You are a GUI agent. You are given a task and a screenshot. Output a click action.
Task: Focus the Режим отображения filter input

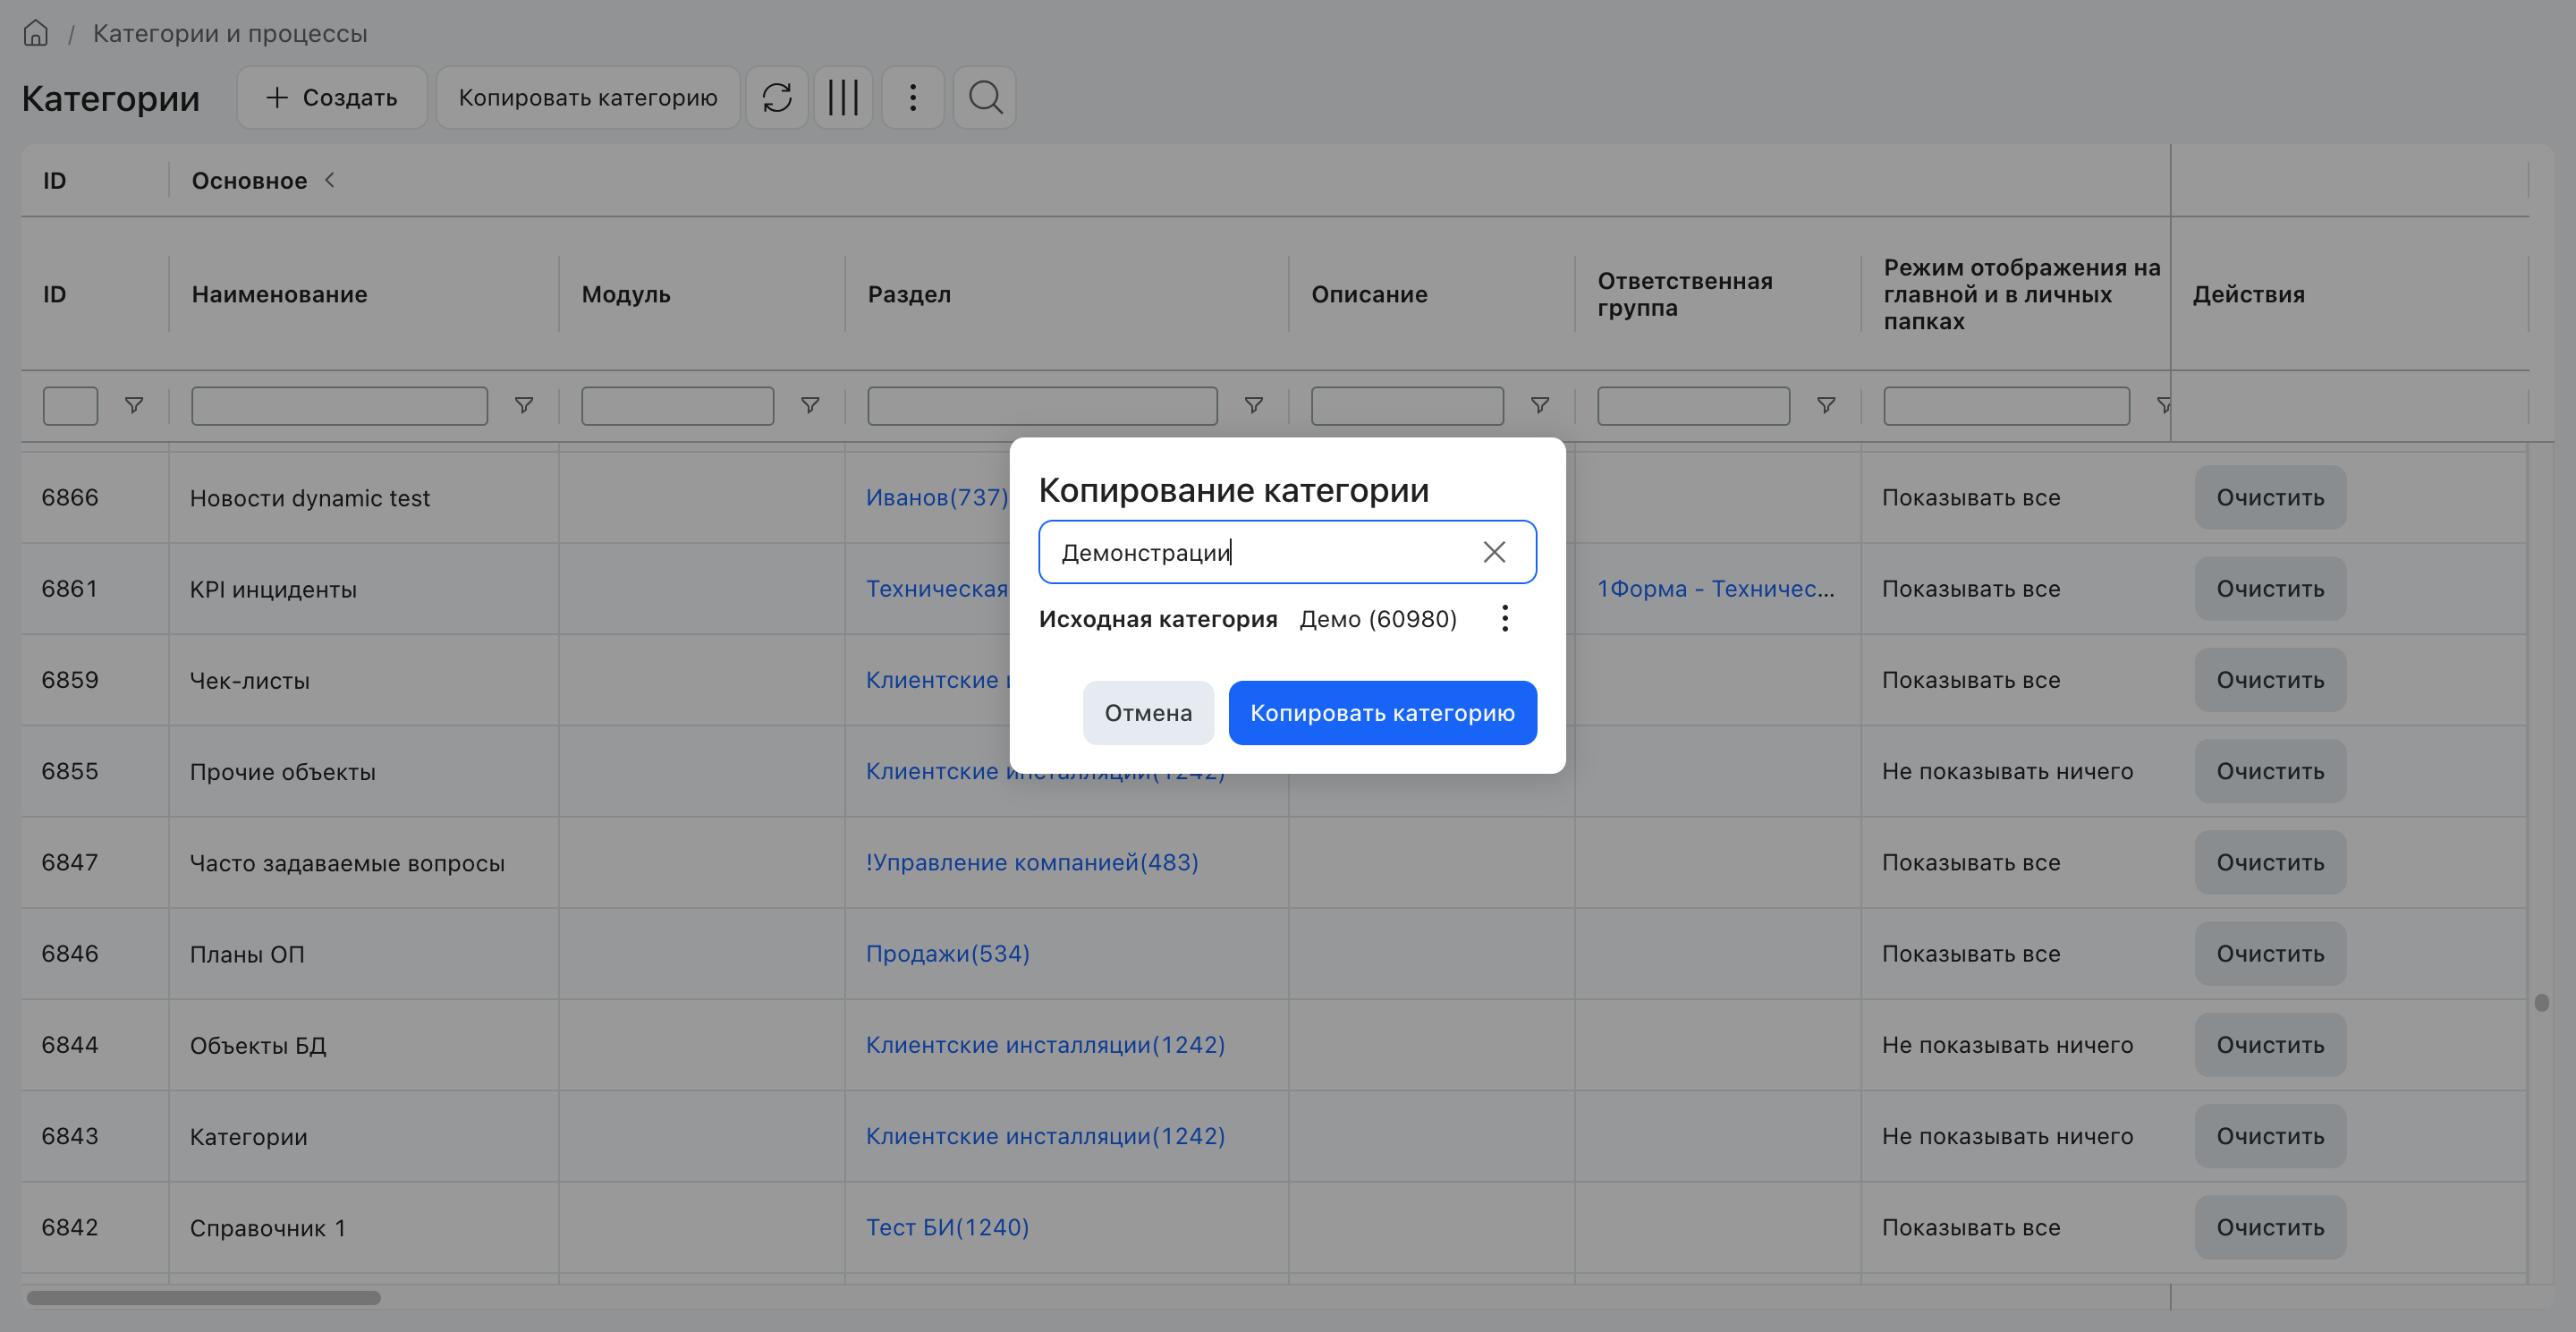(2006, 406)
